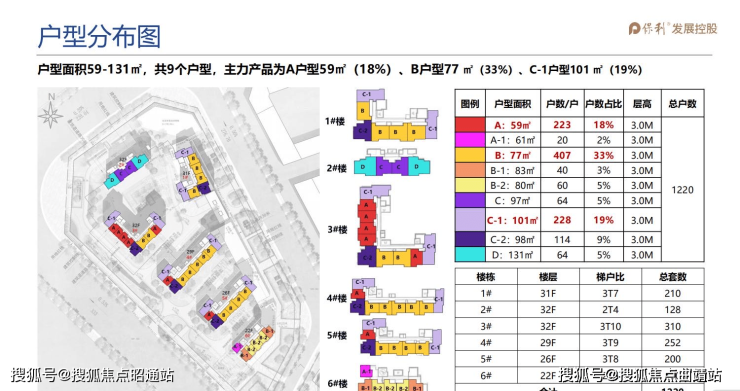Select the 3# building row in table
This screenshot has width=740, height=391.
(x=579, y=326)
